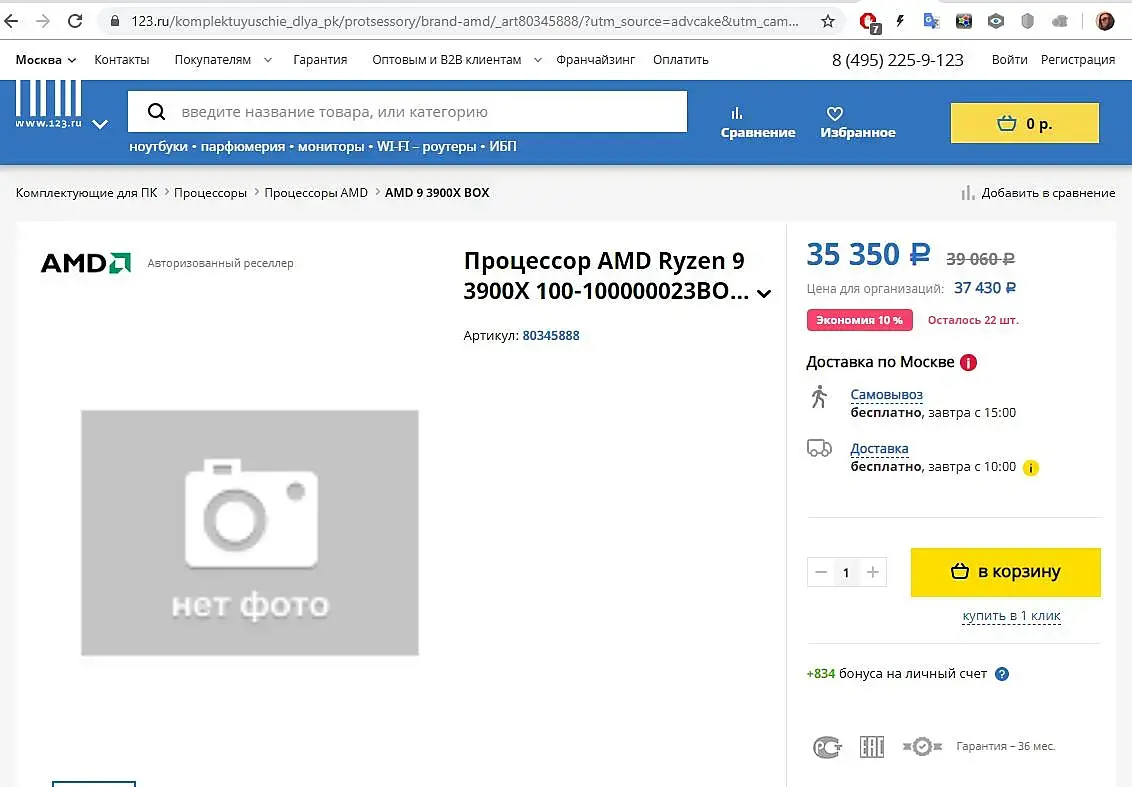Go to Комплектующие для ПК breadcrumb
The image size is (1132, 787).
click(87, 193)
